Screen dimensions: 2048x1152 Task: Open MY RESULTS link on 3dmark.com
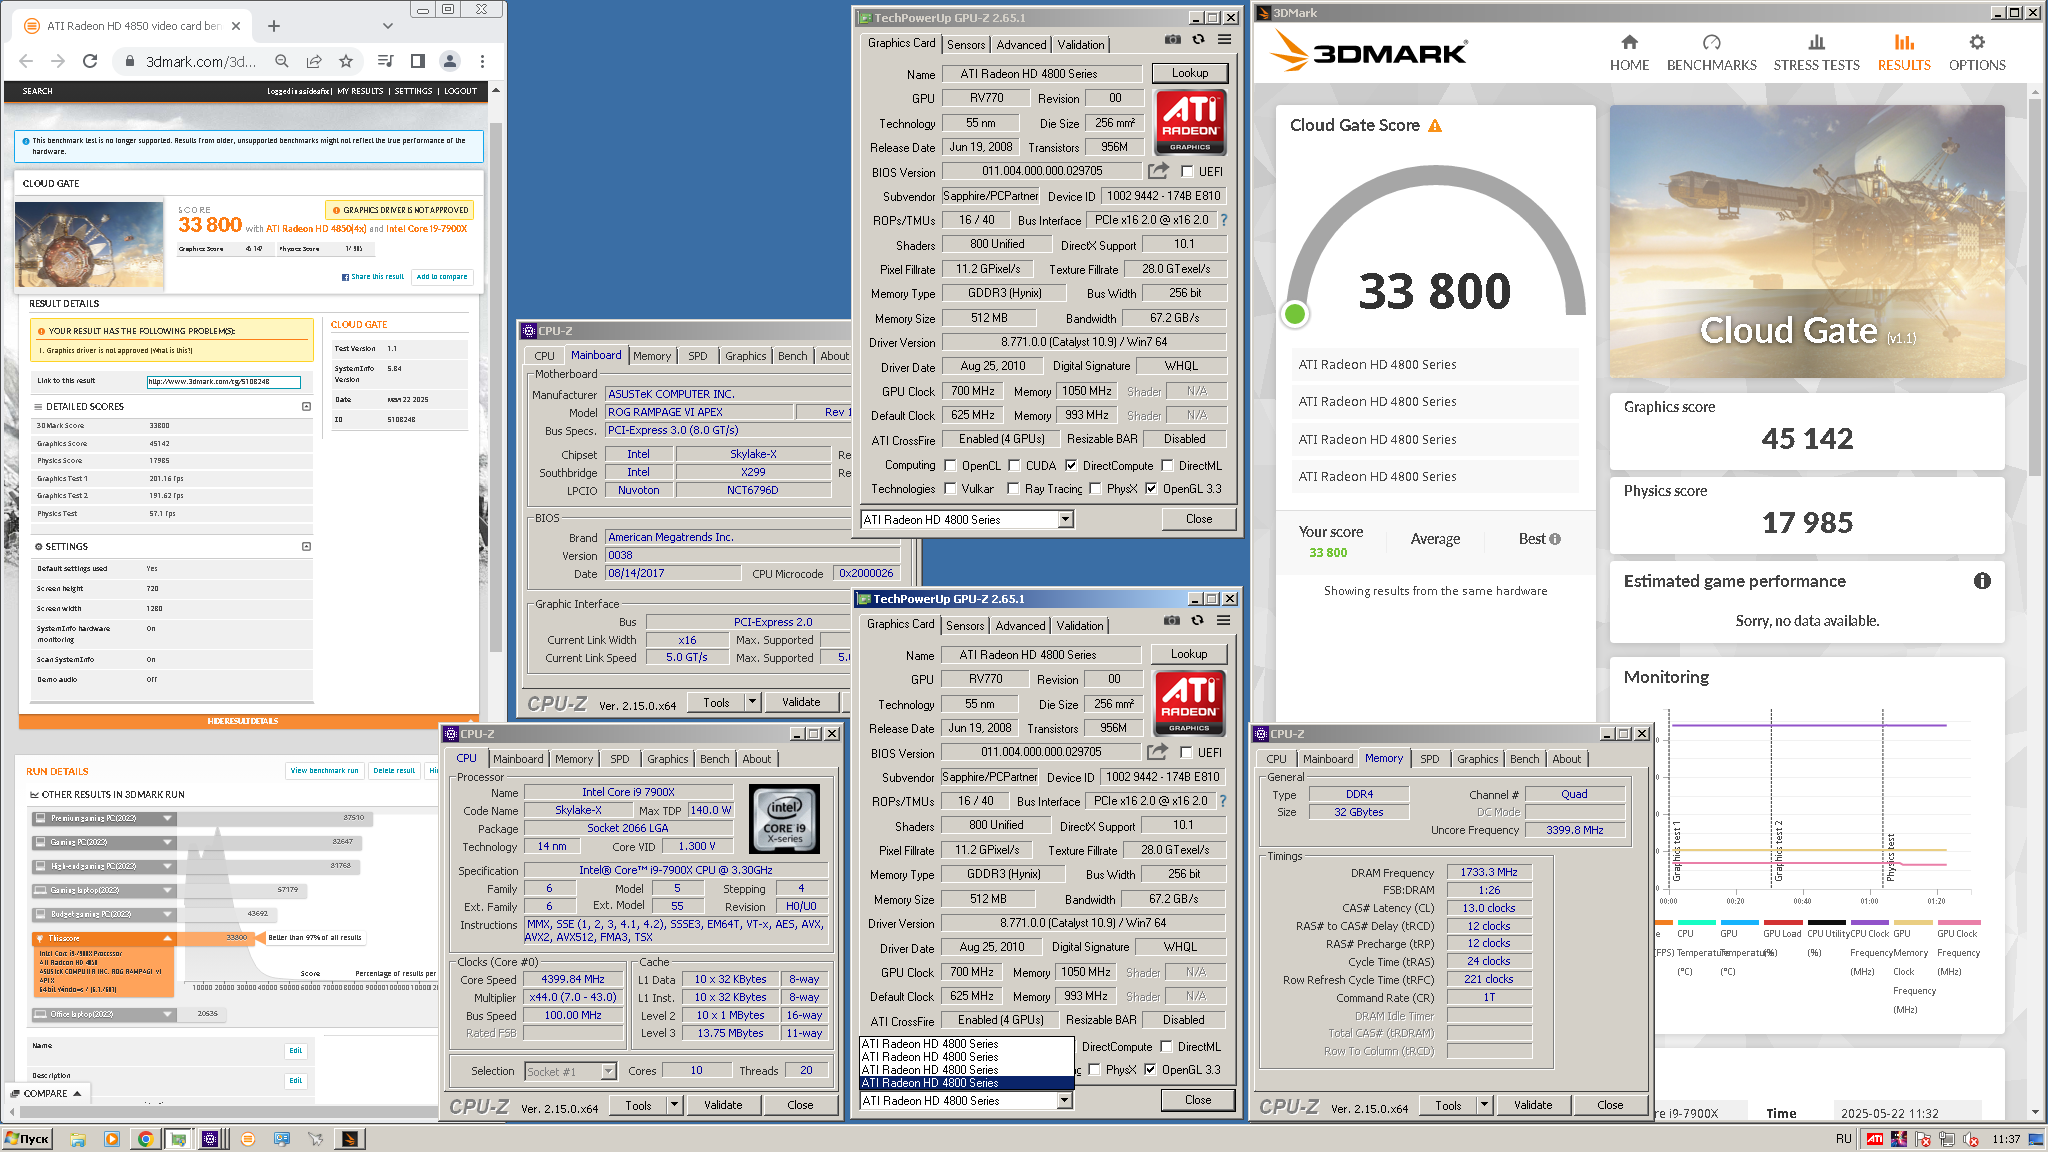[360, 91]
